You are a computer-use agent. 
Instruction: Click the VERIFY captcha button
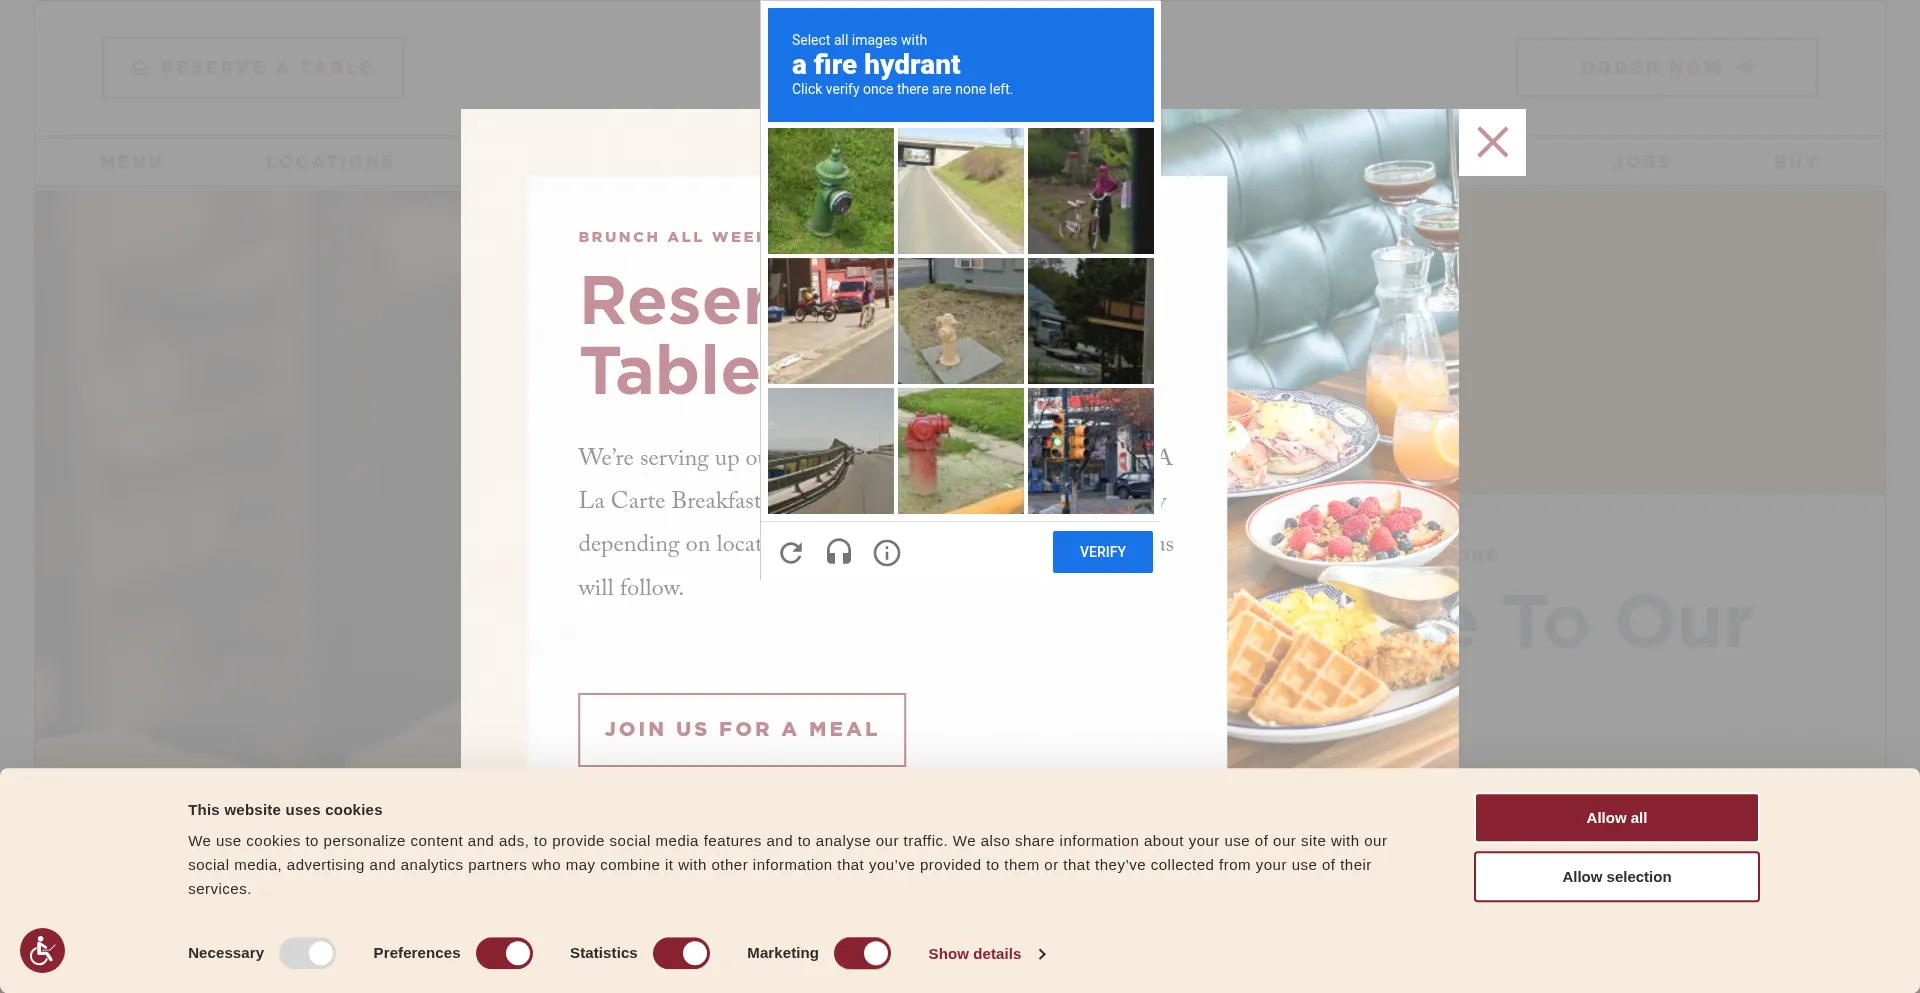click(x=1103, y=552)
